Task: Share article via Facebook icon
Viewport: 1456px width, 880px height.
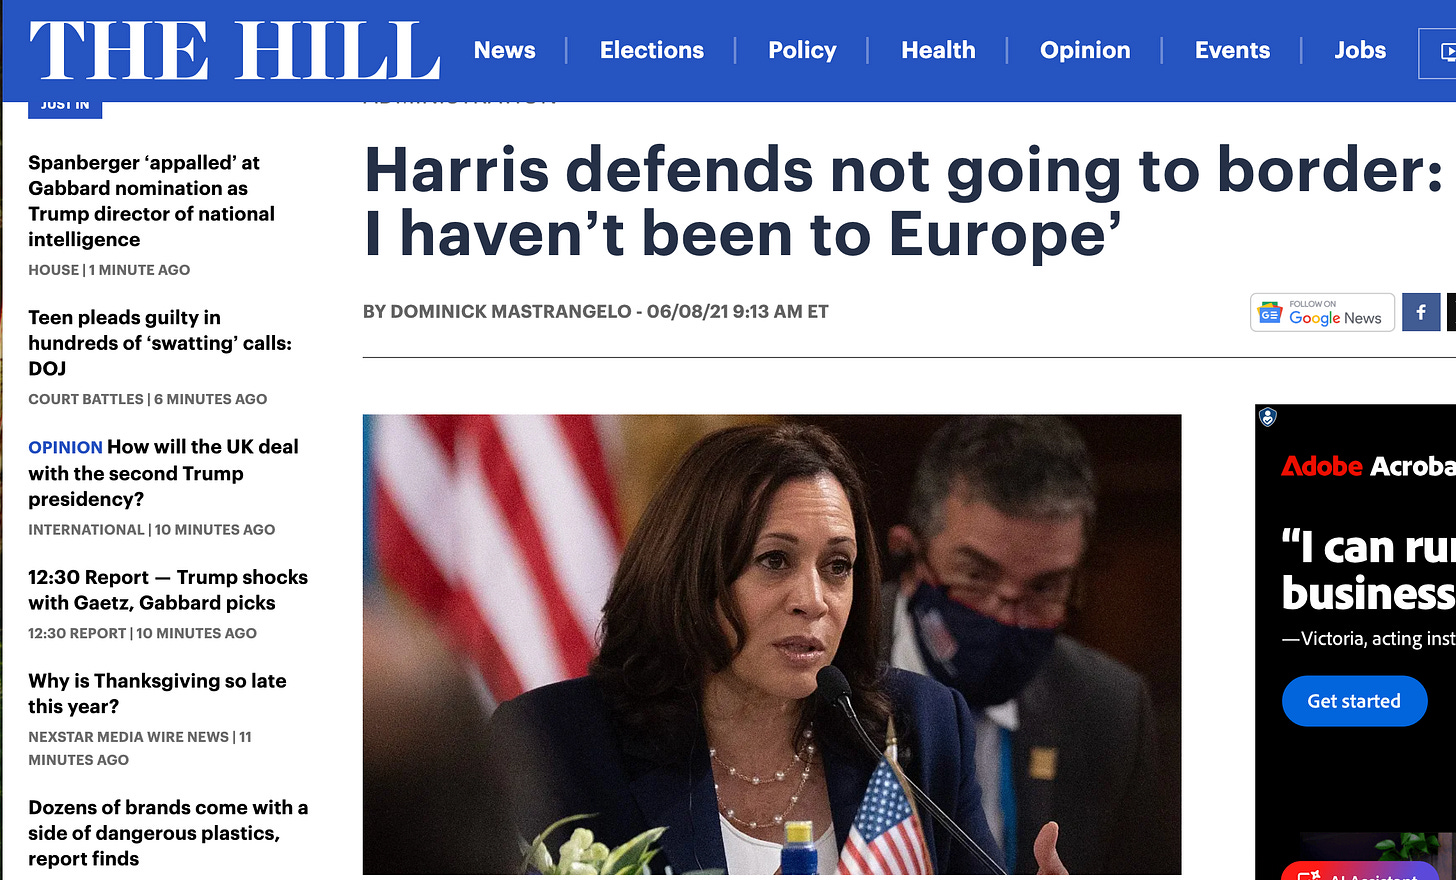Action: [x=1421, y=312]
